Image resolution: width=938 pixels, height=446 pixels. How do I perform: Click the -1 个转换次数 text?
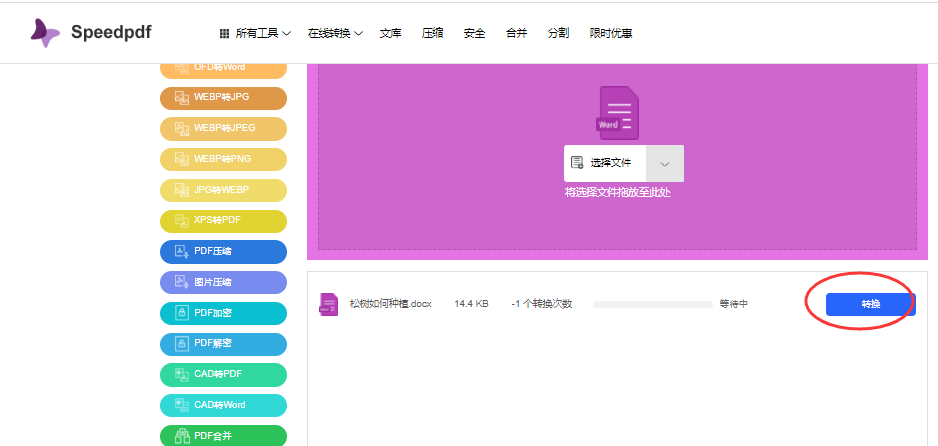pos(541,304)
